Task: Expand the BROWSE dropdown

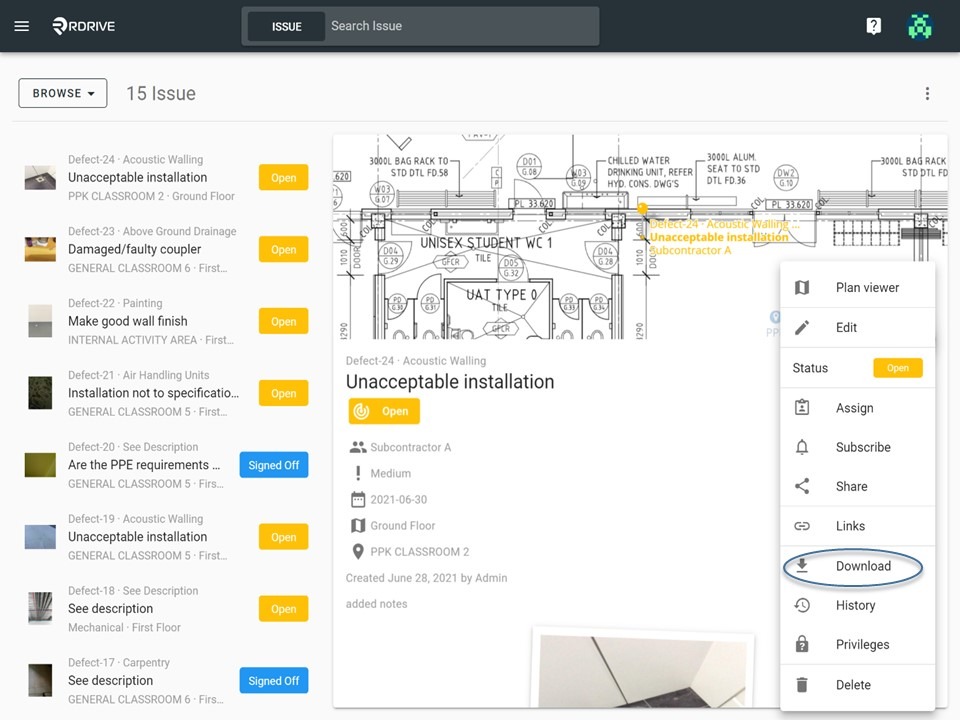Action: [63, 93]
